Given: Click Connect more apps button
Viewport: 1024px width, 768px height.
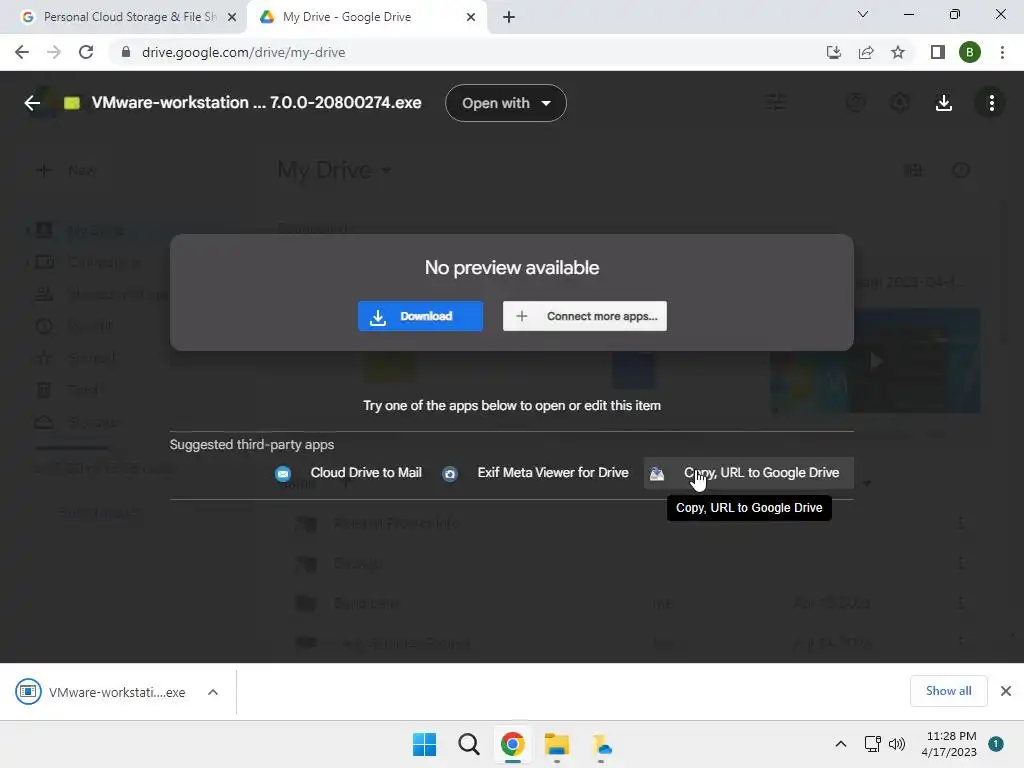Looking at the screenshot, I should pos(584,316).
